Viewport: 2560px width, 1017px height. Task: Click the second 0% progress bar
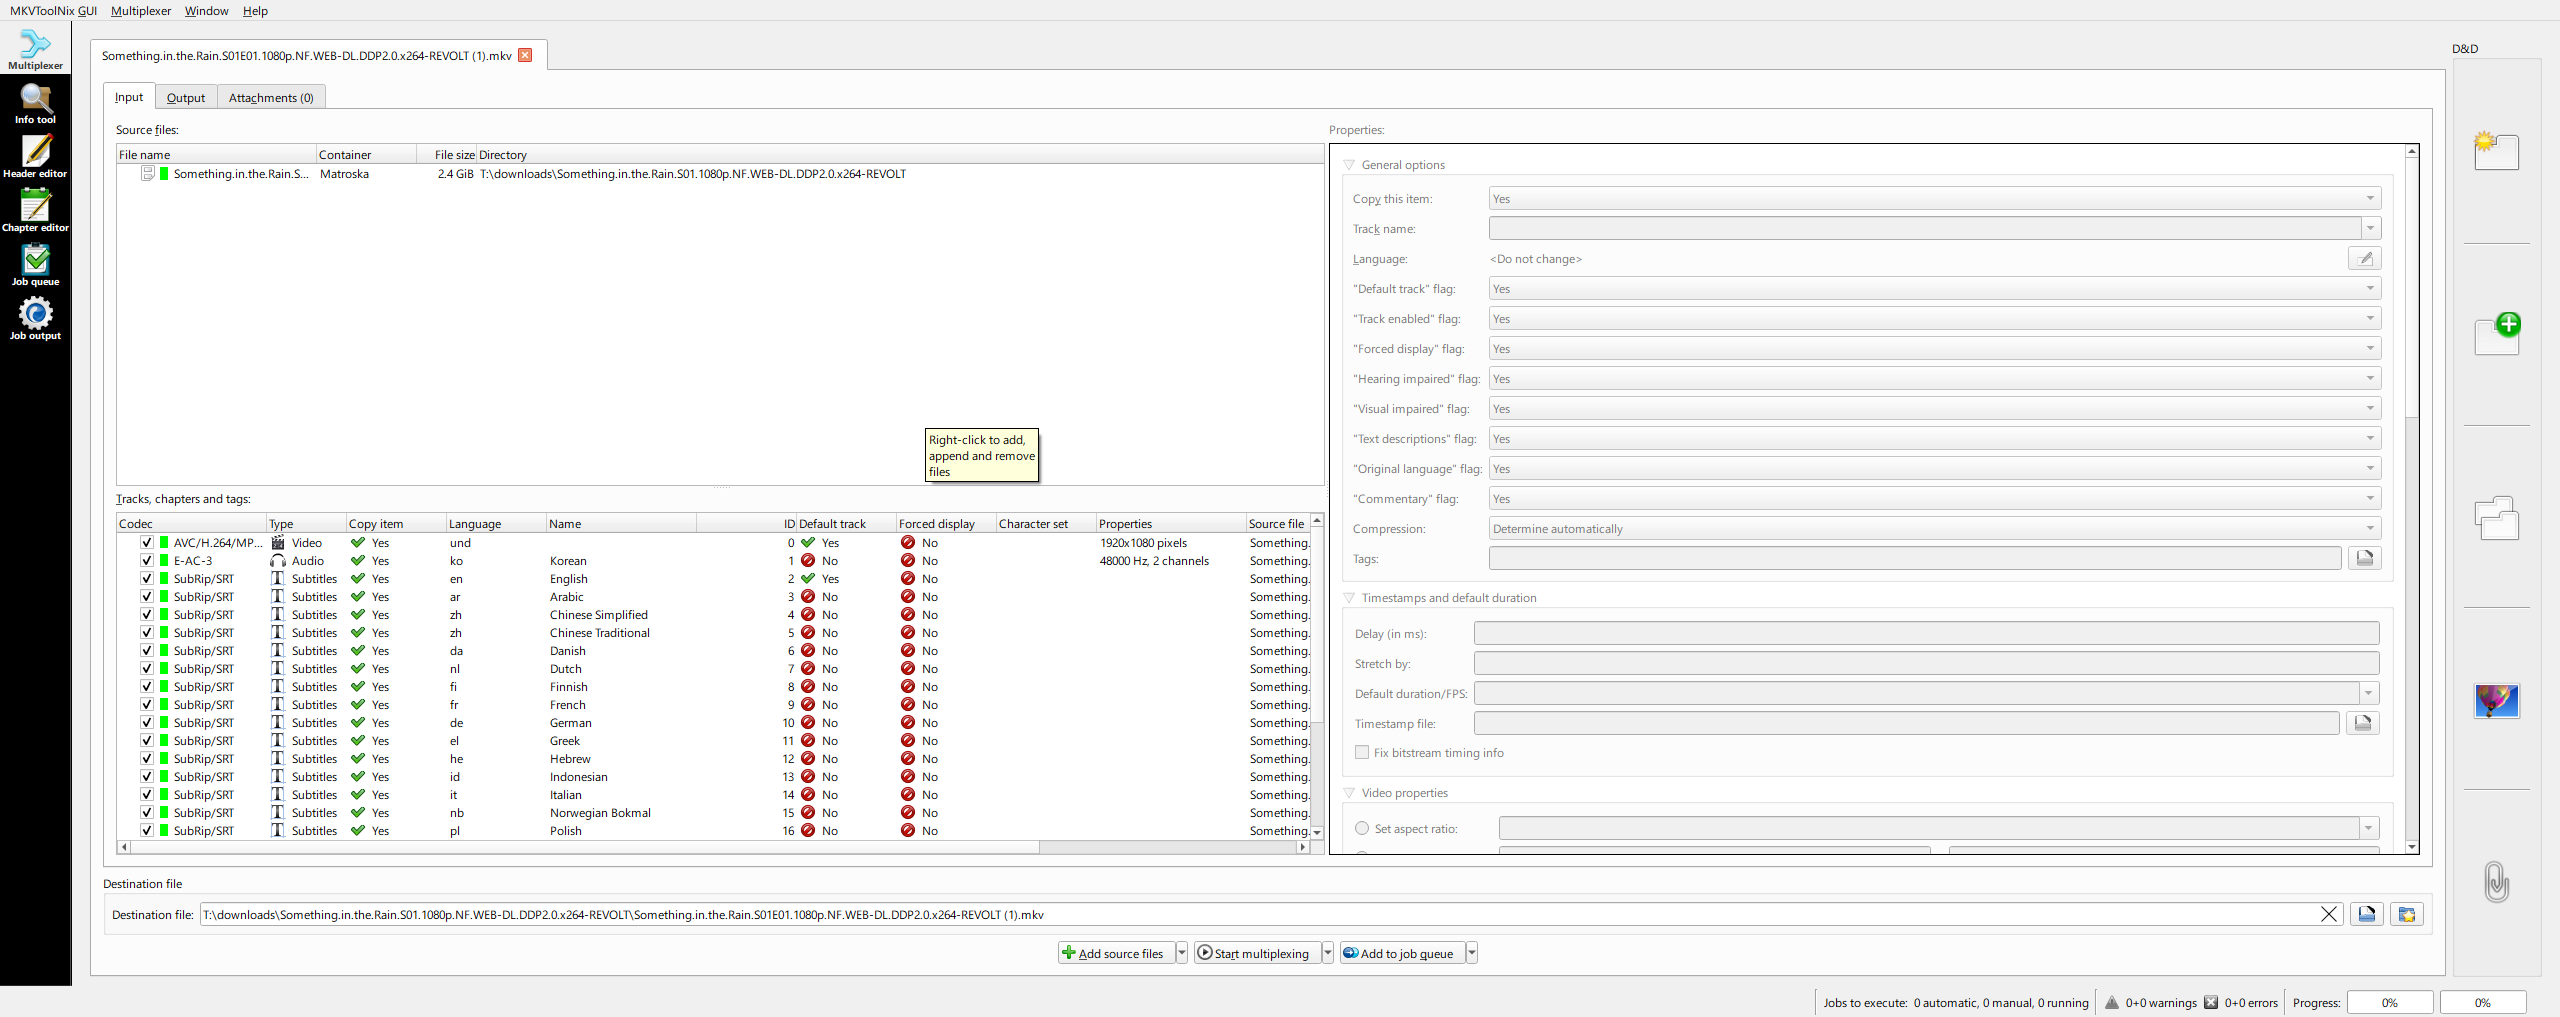click(2482, 1002)
